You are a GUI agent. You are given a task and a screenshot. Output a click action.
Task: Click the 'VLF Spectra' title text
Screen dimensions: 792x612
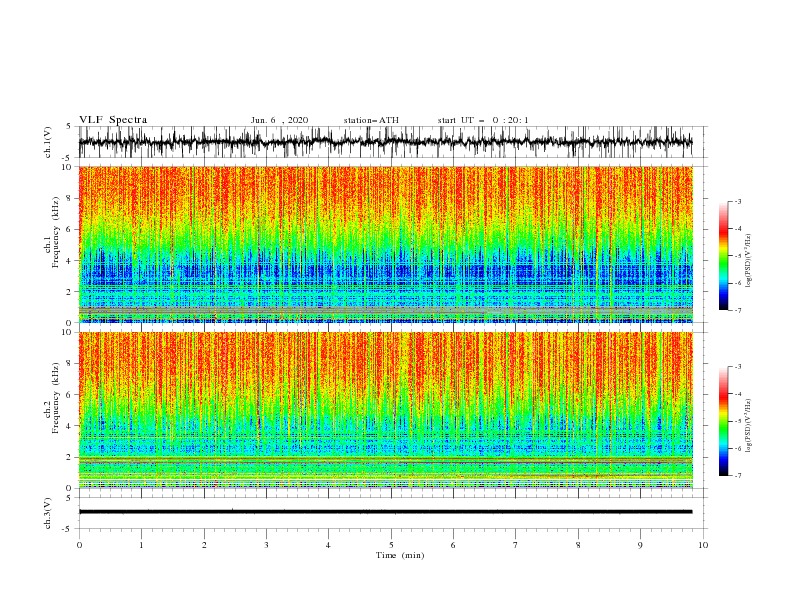click(113, 120)
